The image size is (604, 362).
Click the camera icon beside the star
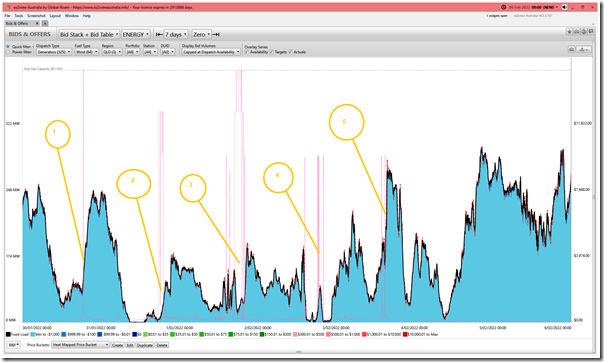pos(576,32)
